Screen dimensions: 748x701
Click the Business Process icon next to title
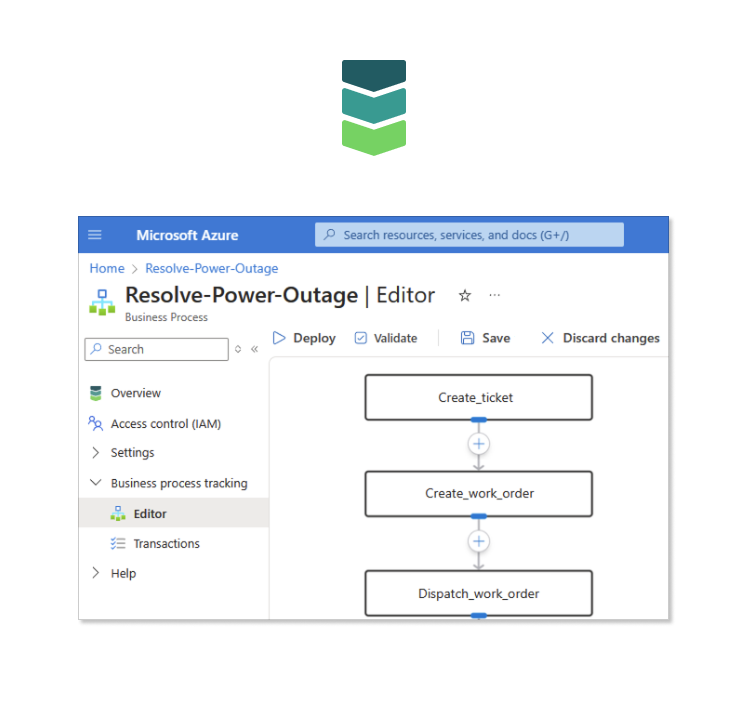[102, 302]
